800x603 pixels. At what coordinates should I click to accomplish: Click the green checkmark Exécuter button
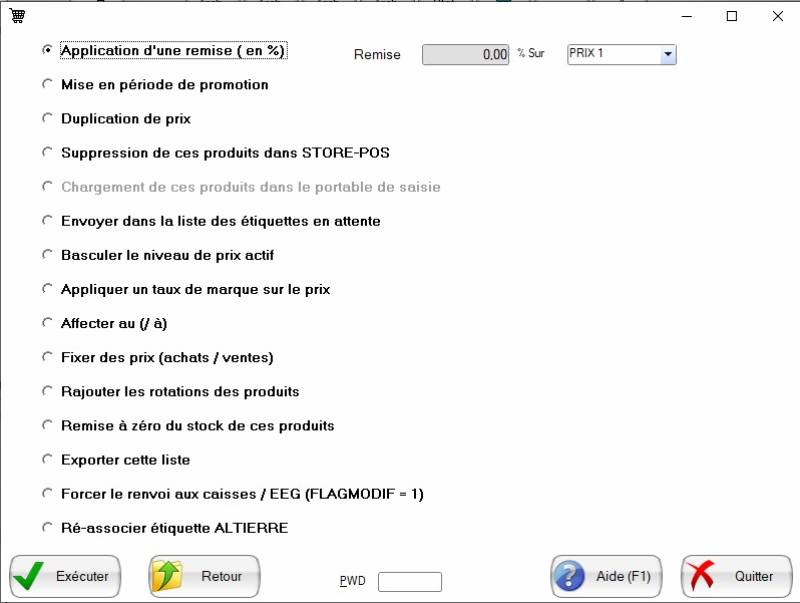pyautogui.click(x=65, y=576)
